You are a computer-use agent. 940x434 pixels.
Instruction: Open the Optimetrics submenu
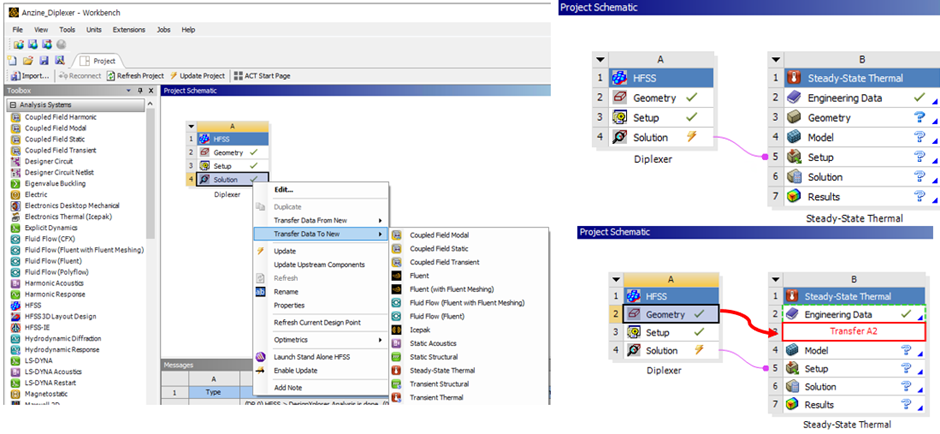321,340
